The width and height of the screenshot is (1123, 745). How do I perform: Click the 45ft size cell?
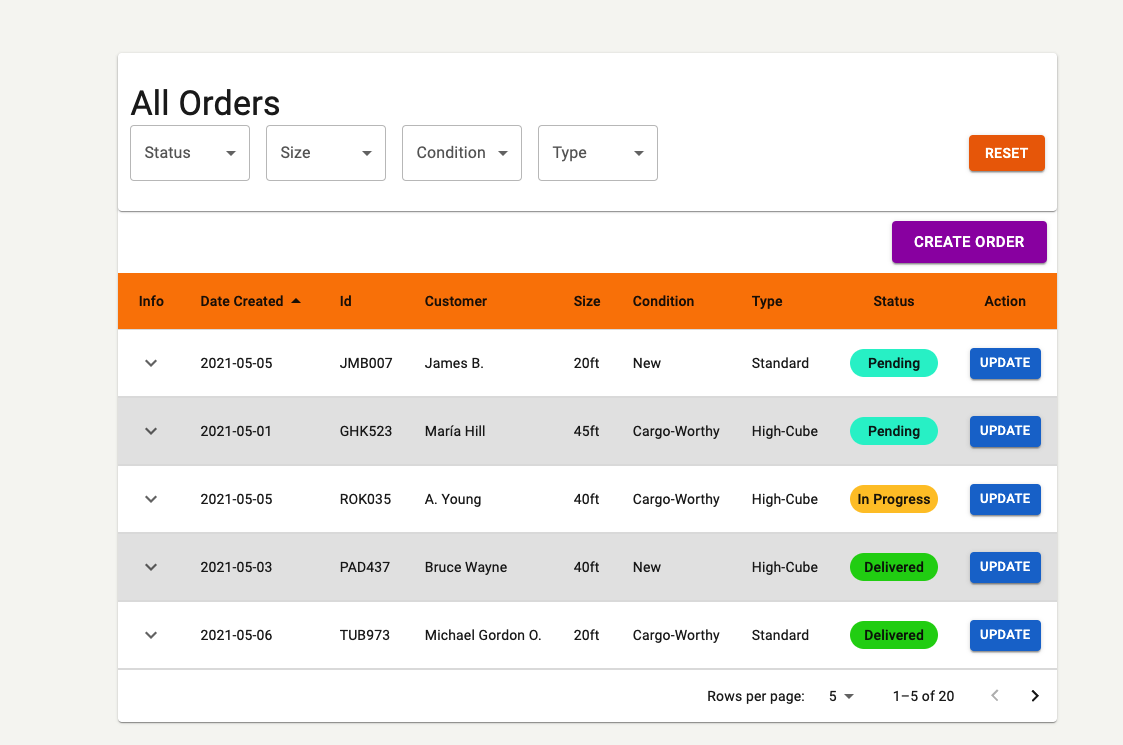pos(587,431)
